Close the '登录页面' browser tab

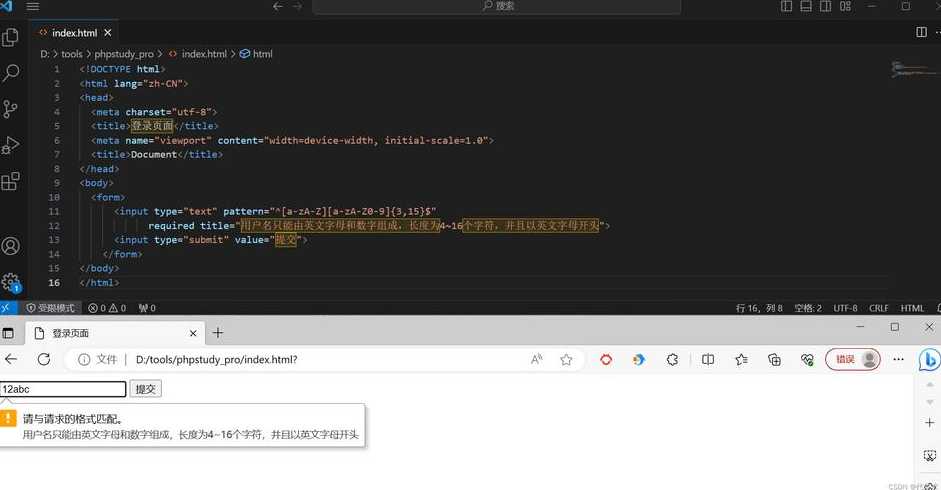pos(193,333)
